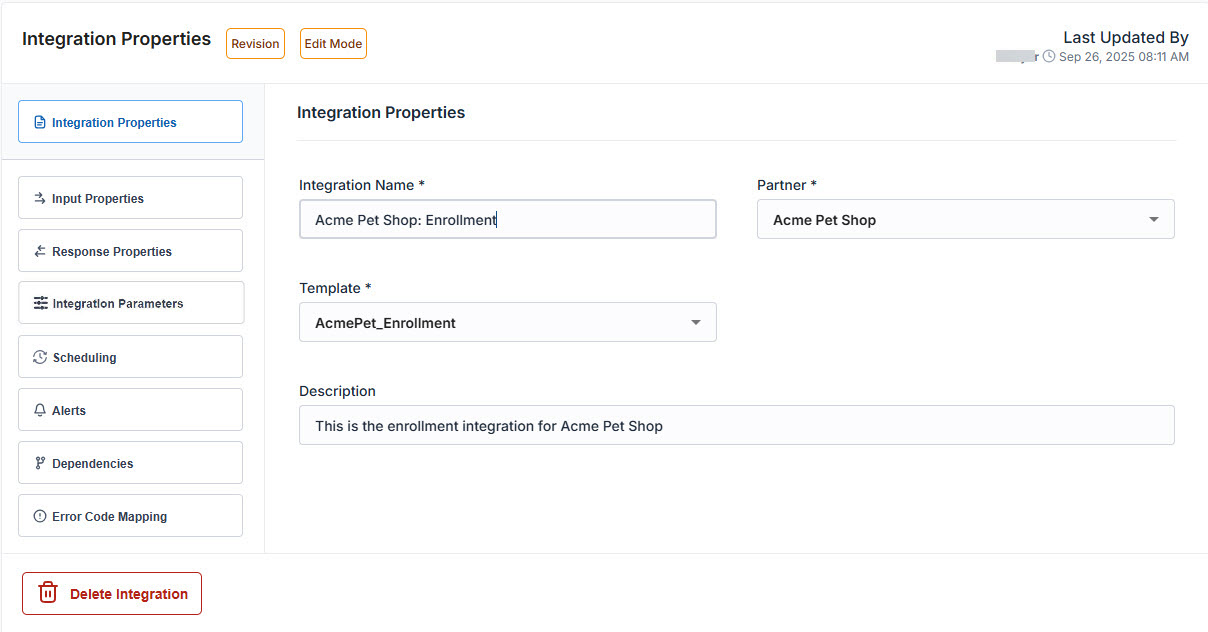Click the trash can icon
Screen dimensions: 1208x632
48,593
